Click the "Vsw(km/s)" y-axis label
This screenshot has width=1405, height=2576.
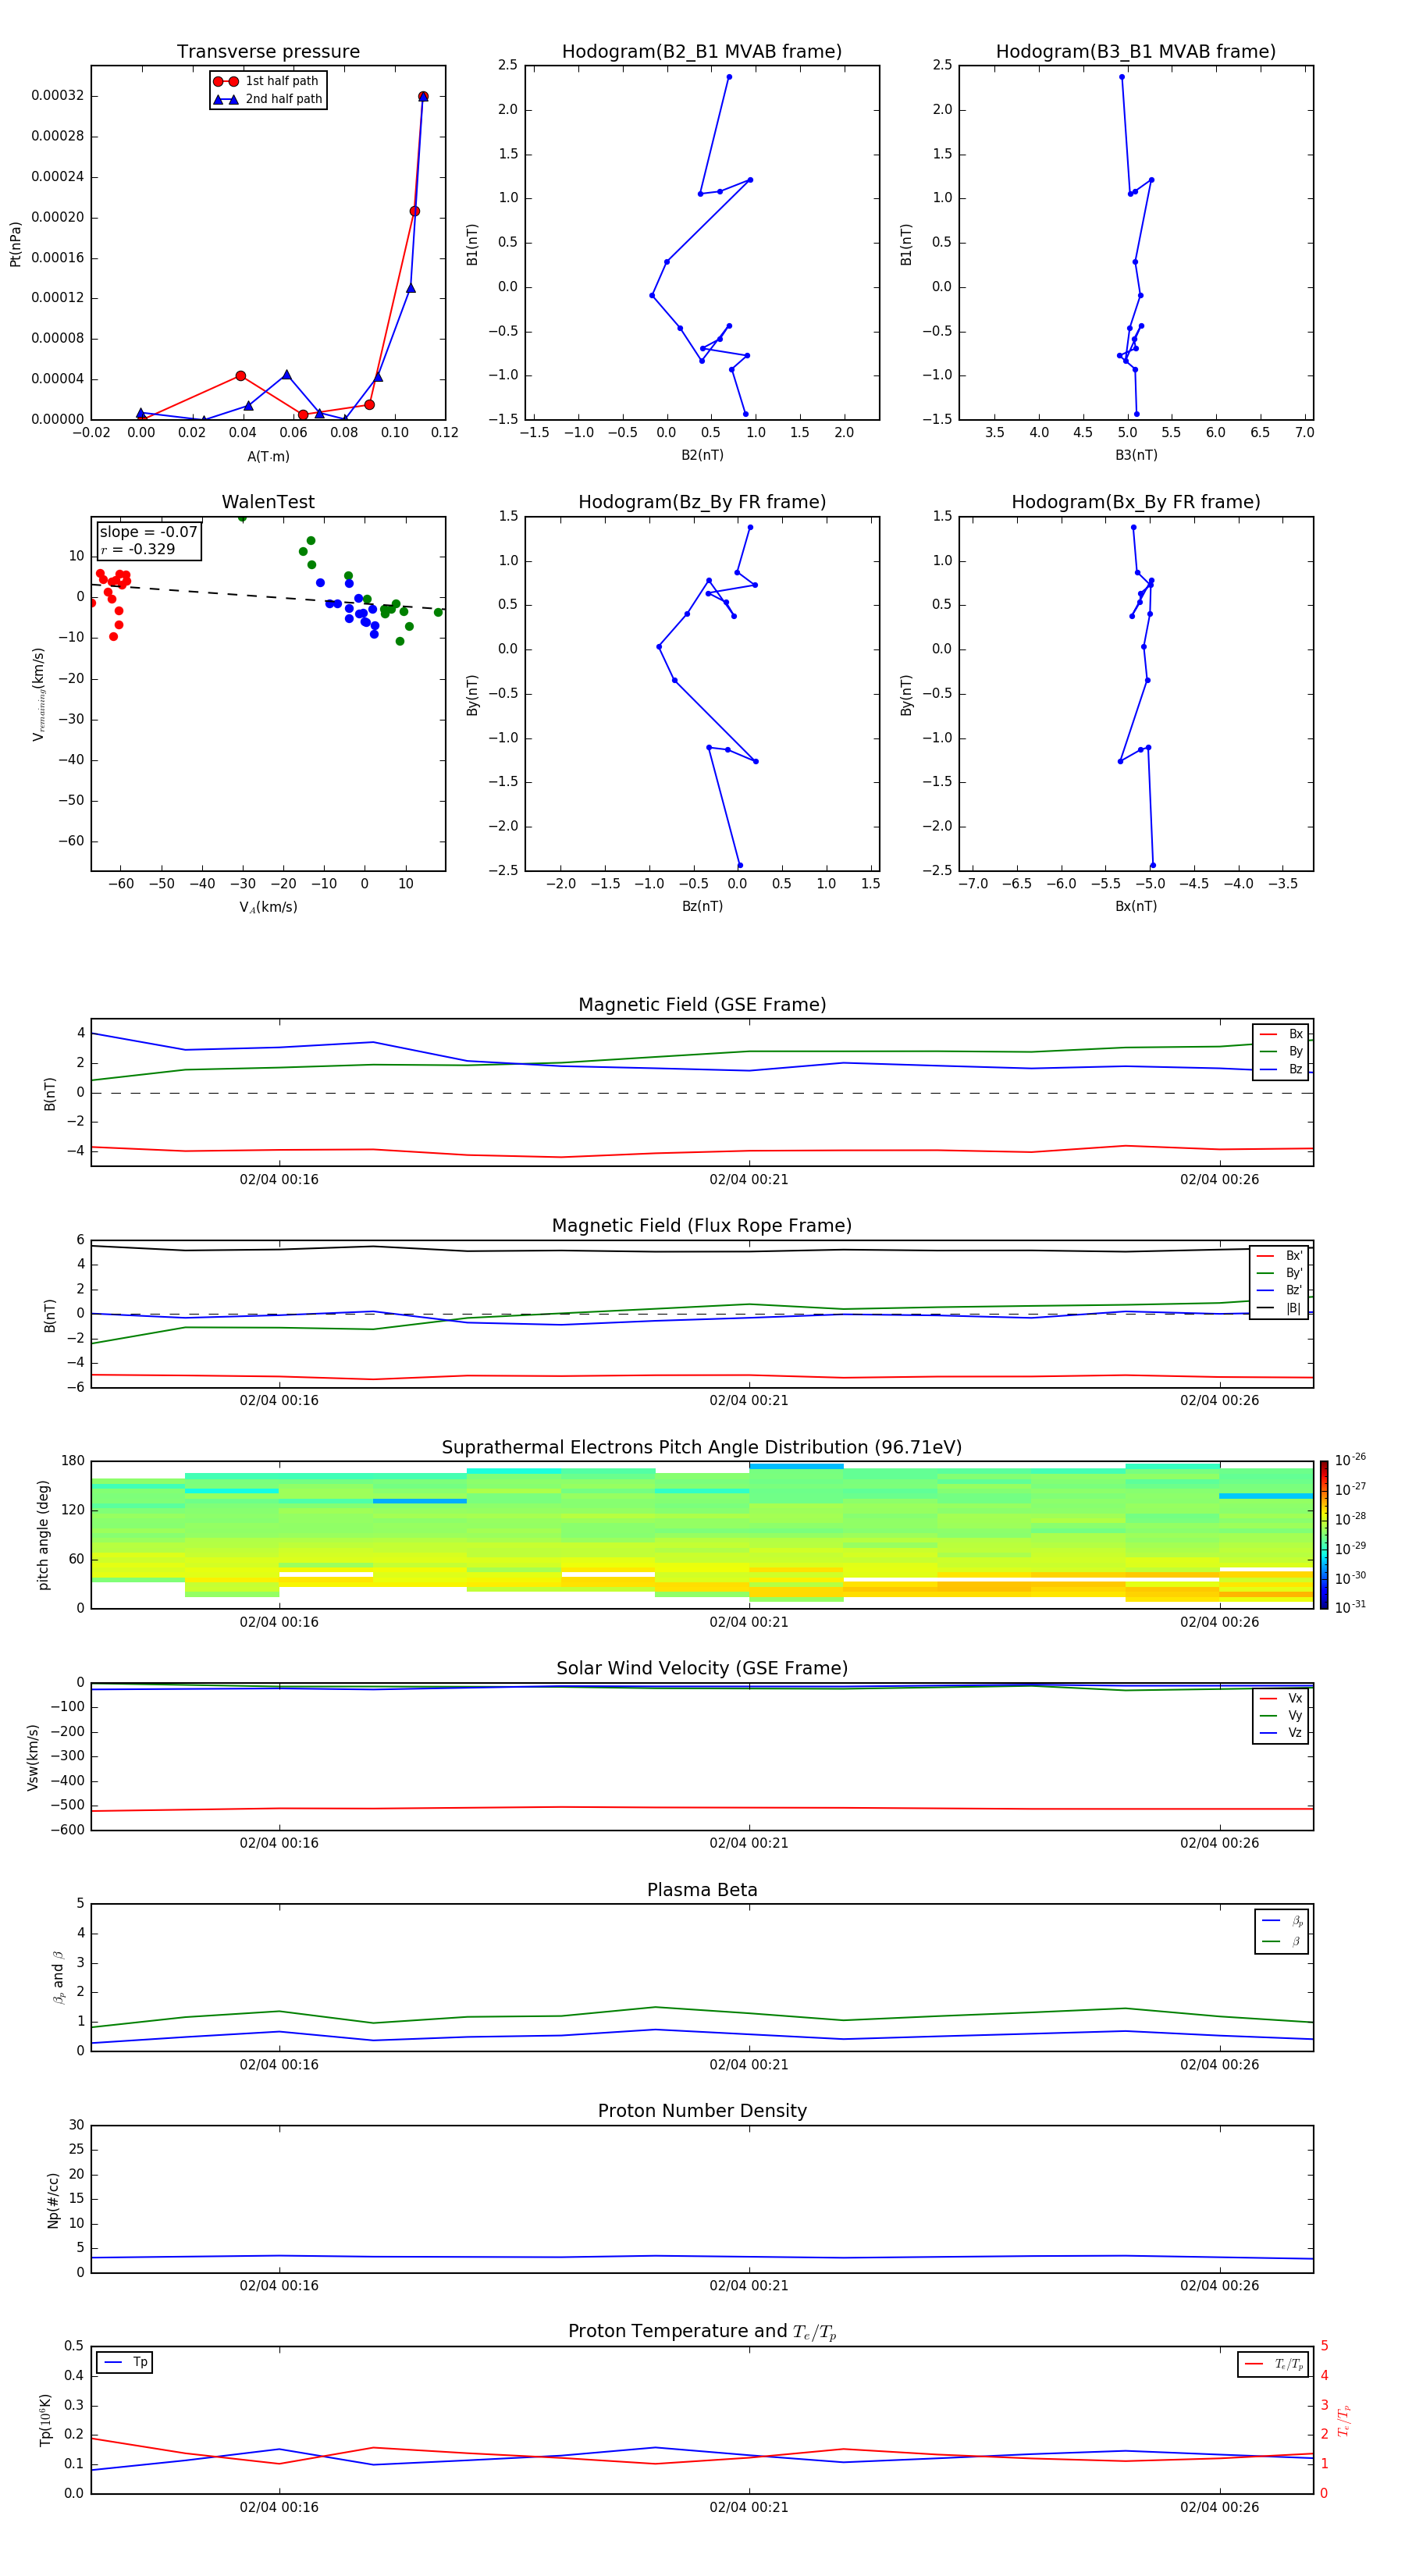coord(33,1757)
